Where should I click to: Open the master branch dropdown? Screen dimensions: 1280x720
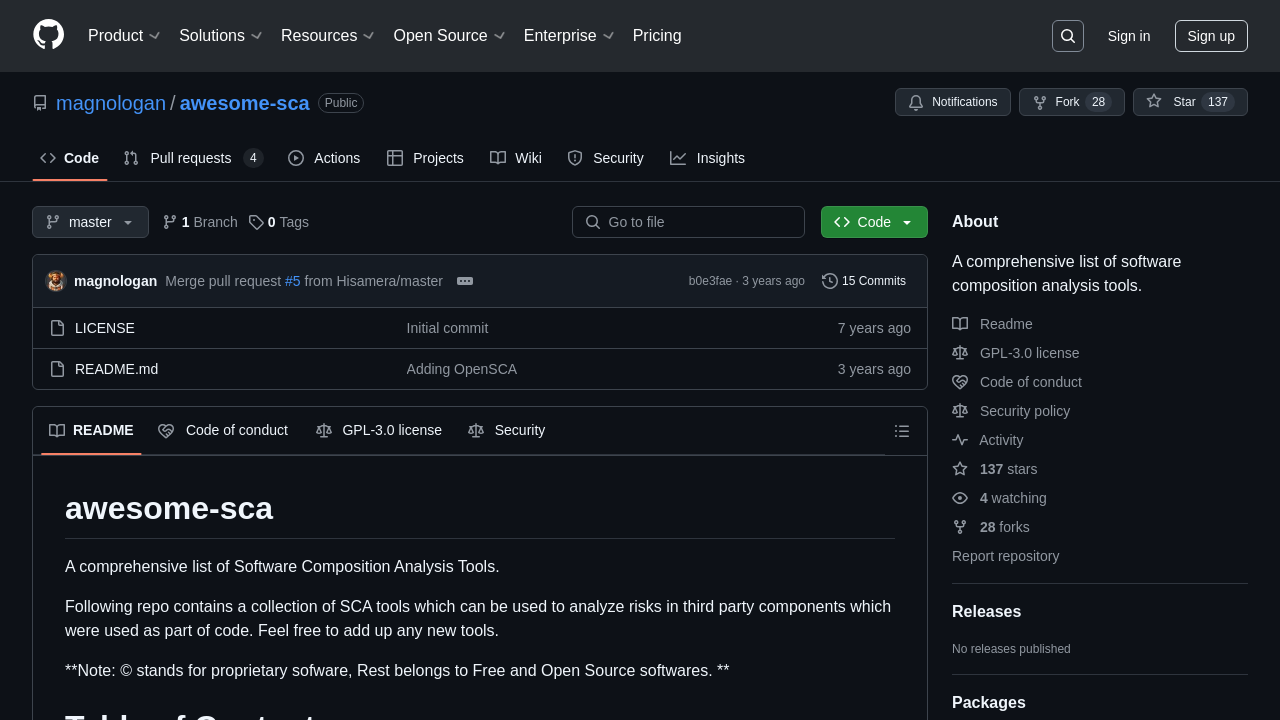click(90, 222)
